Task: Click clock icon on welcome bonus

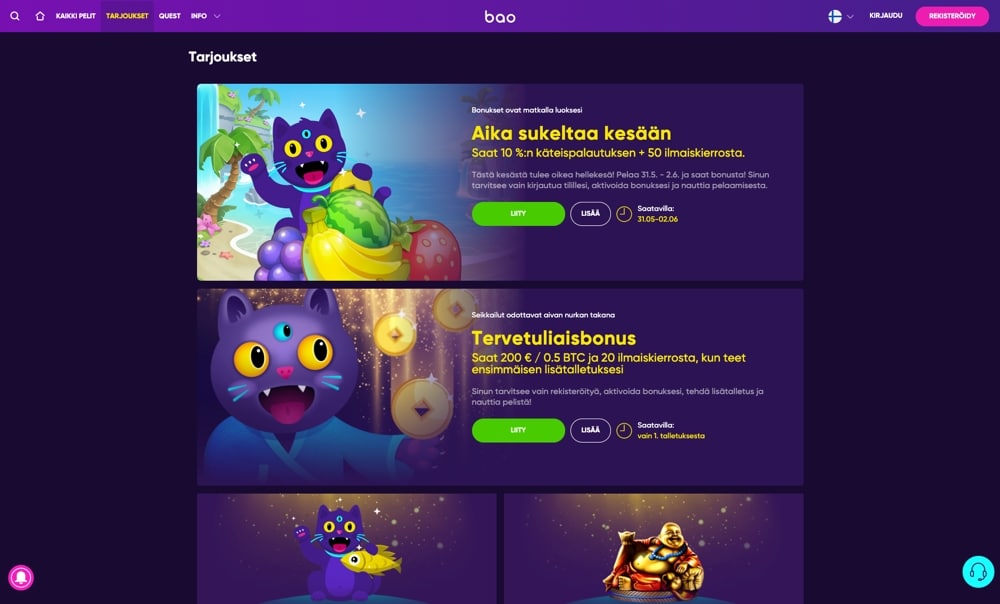Action: [x=624, y=431]
